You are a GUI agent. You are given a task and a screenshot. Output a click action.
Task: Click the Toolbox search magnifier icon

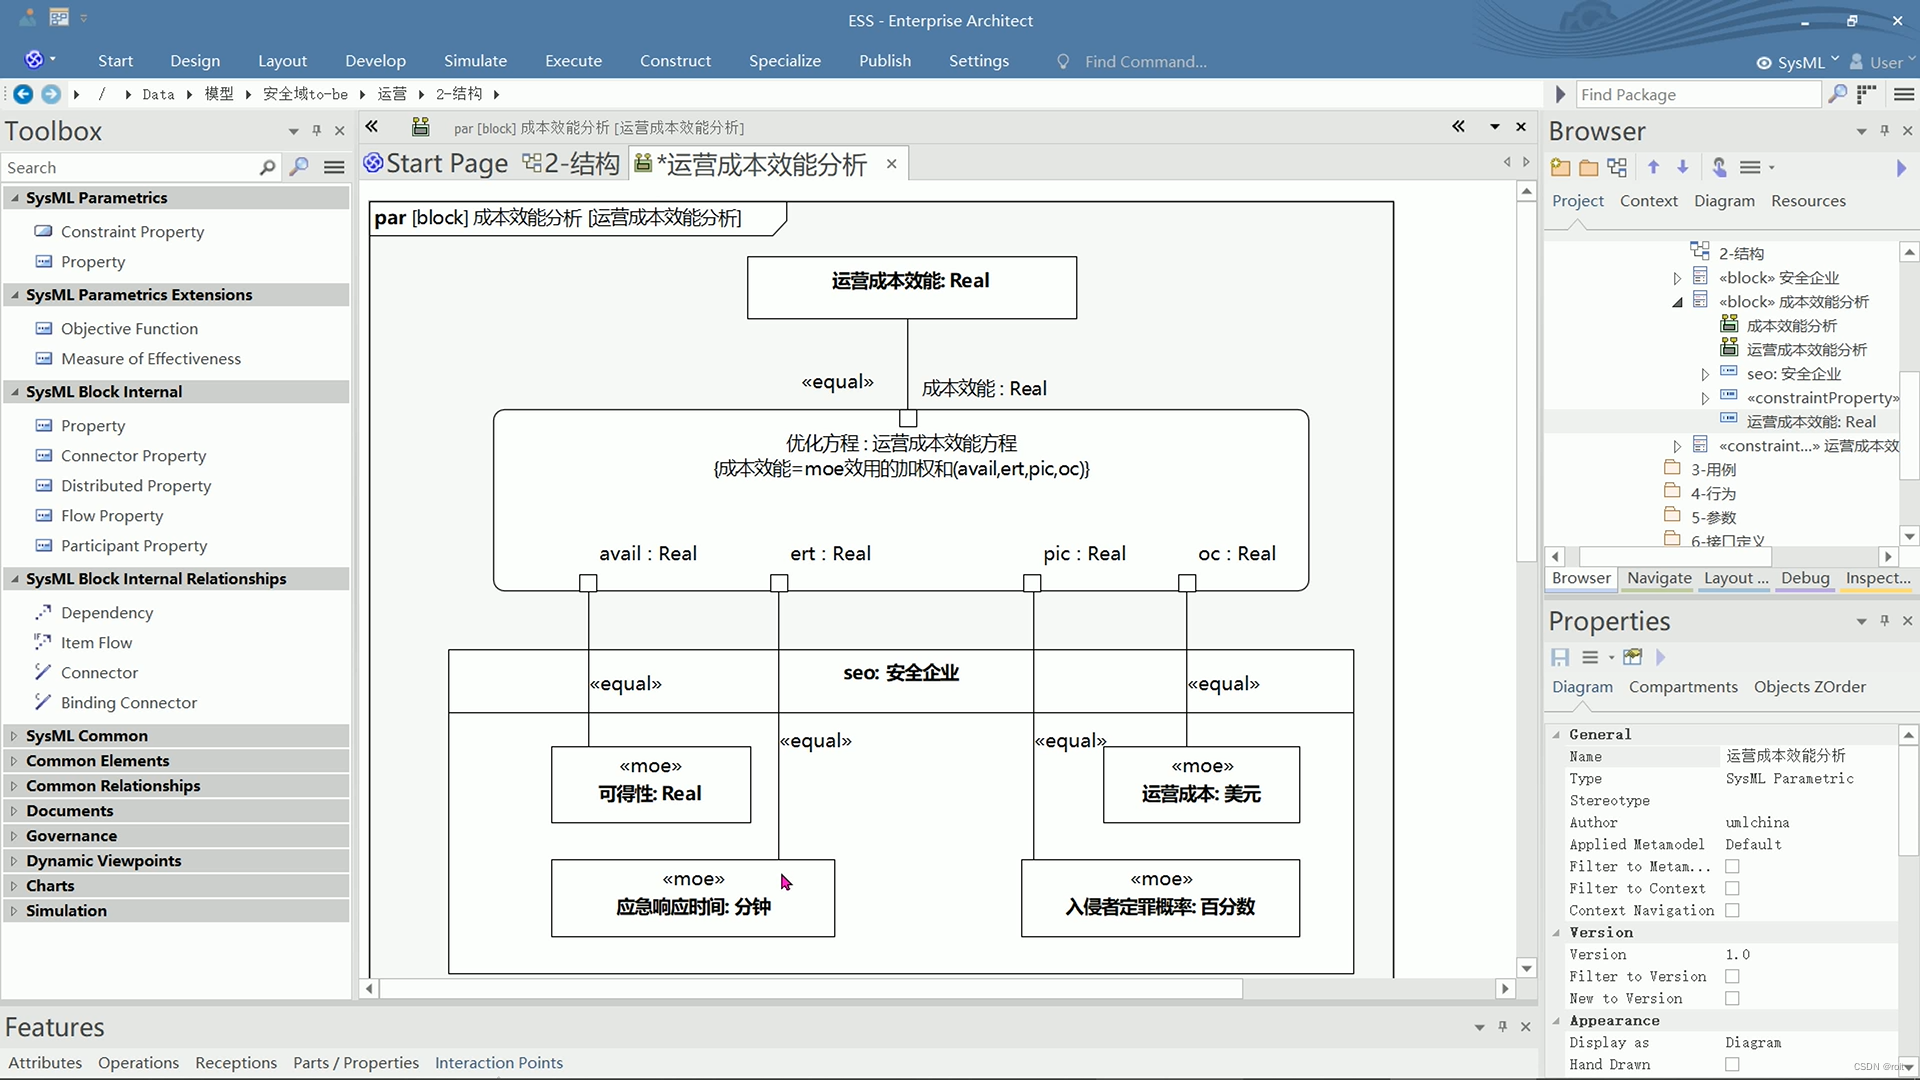tap(267, 168)
